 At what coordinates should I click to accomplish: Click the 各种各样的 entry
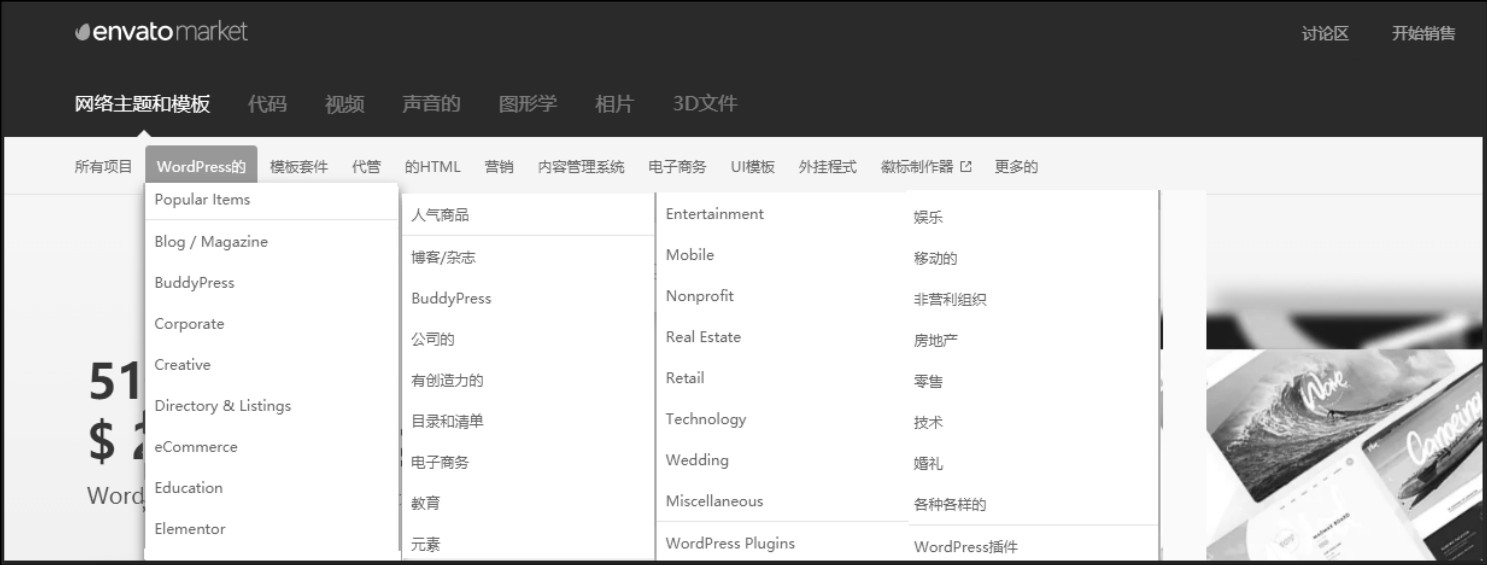pyautogui.click(x=950, y=505)
